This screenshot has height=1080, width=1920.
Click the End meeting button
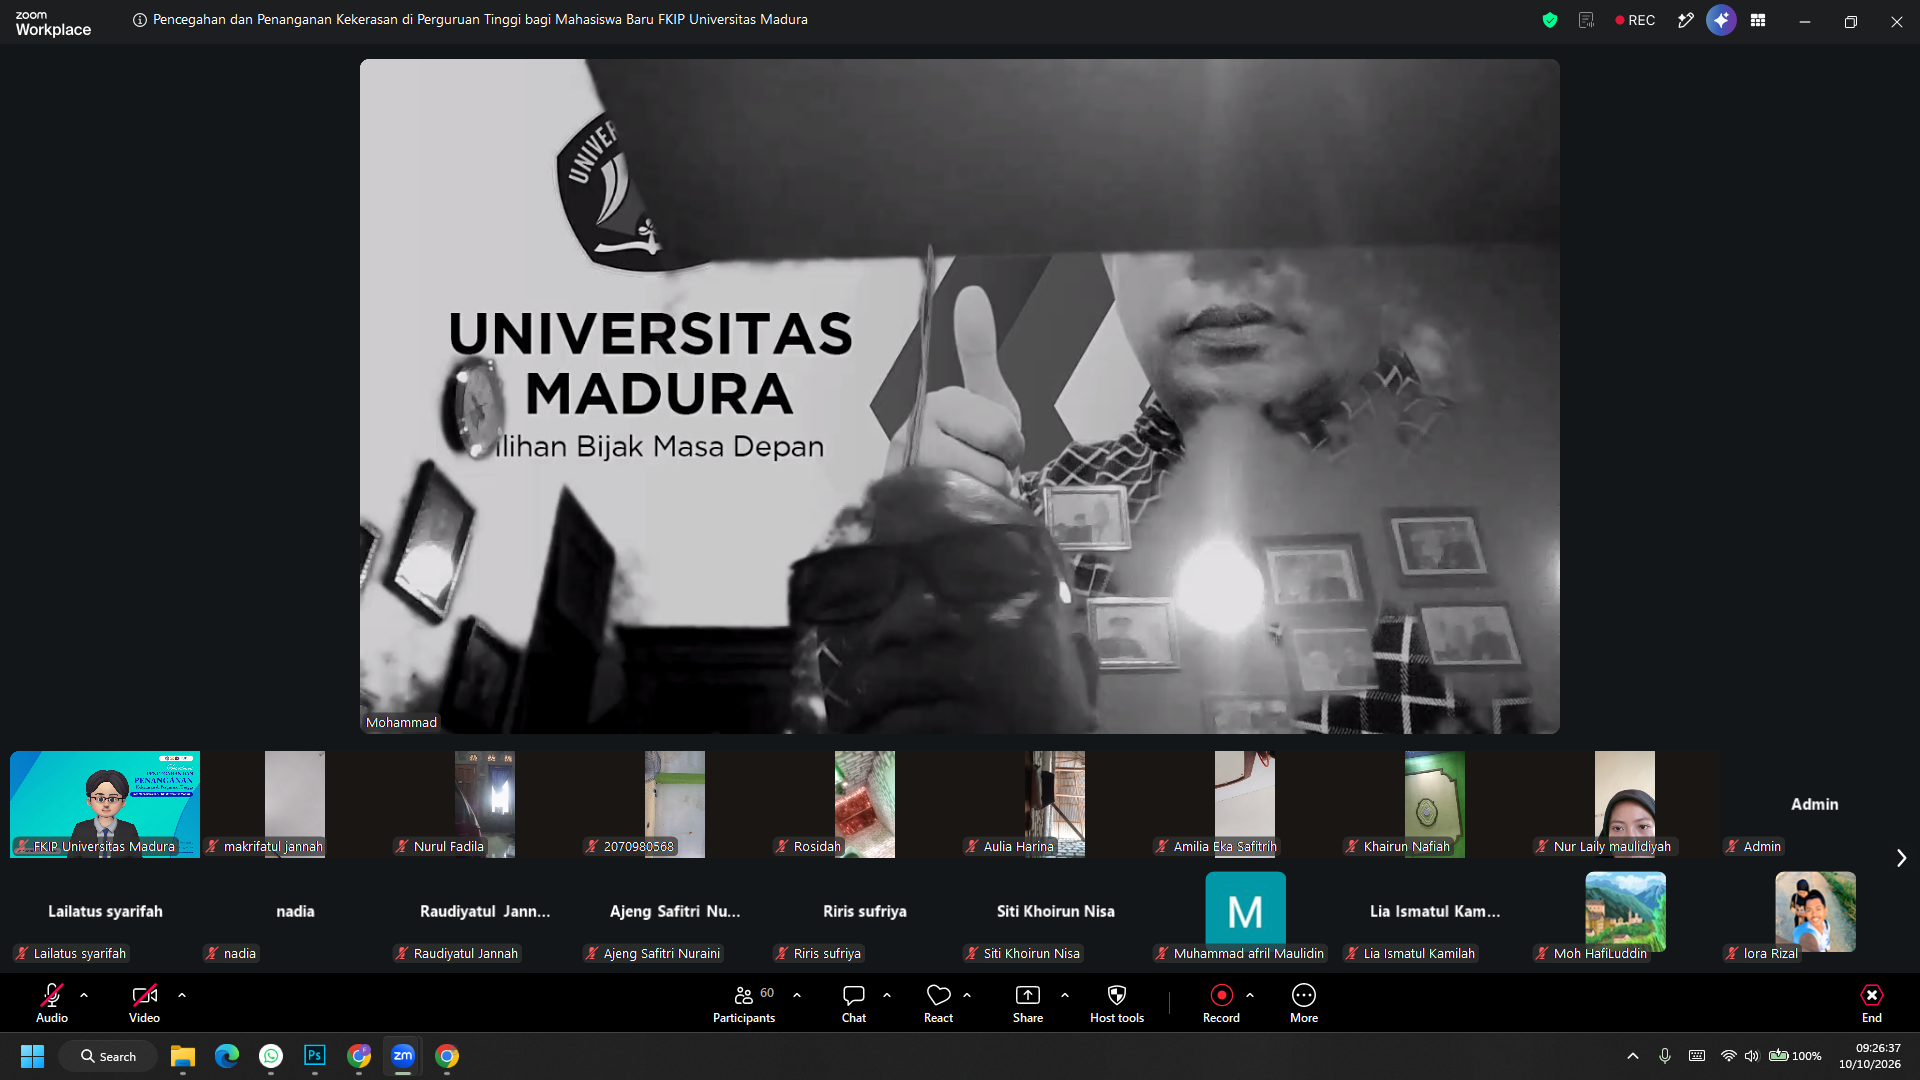point(1872,1003)
